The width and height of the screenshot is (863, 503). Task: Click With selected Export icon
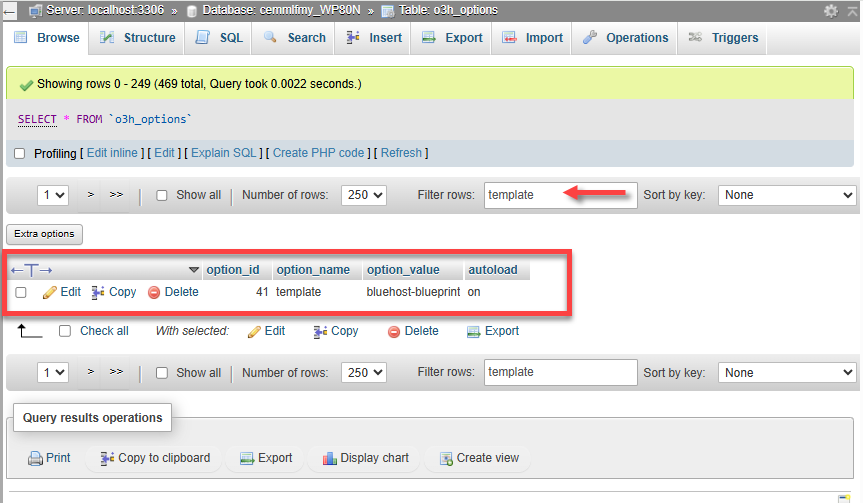(x=473, y=332)
